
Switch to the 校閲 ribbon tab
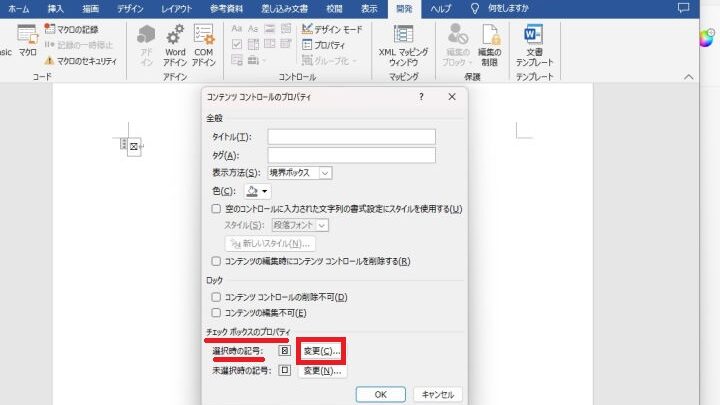point(335,8)
